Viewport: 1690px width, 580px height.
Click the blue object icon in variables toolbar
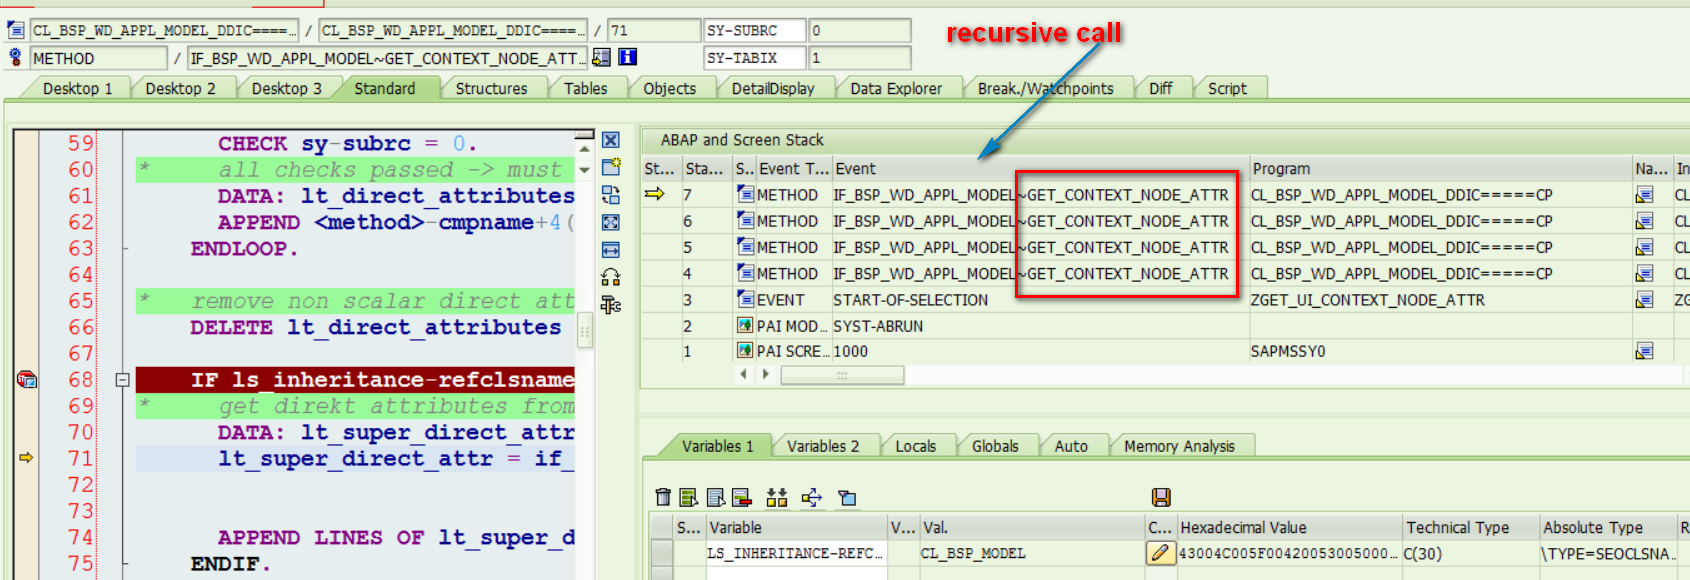pos(847,497)
